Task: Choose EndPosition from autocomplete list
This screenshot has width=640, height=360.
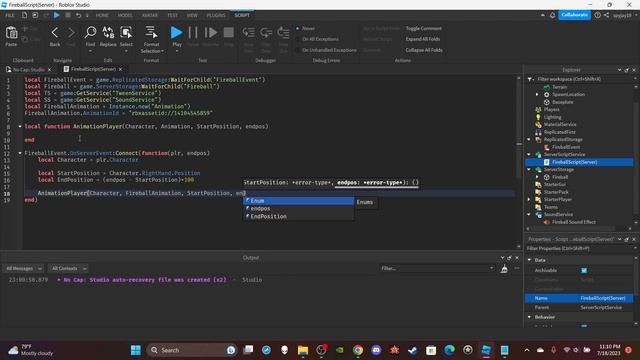Action: click(x=299, y=216)
